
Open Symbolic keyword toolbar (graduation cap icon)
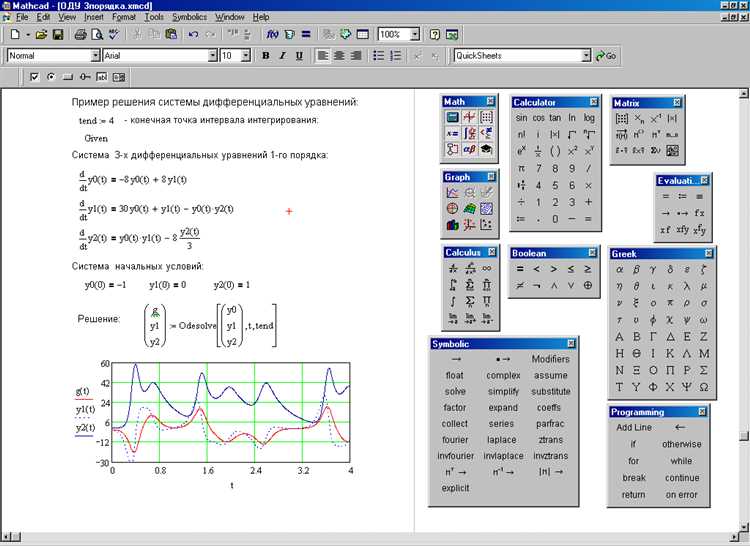click(x=486, y=149)
